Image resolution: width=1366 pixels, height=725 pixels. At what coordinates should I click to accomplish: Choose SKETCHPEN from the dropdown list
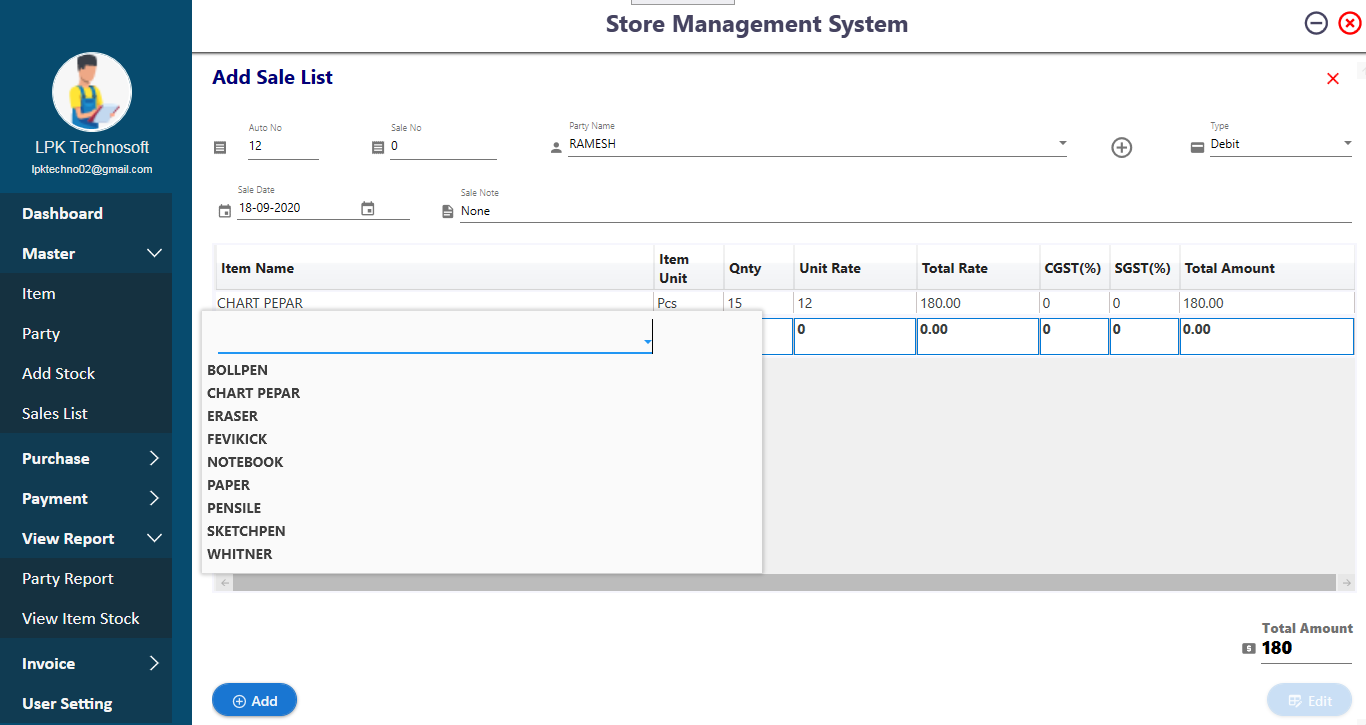tap(246, 531)
